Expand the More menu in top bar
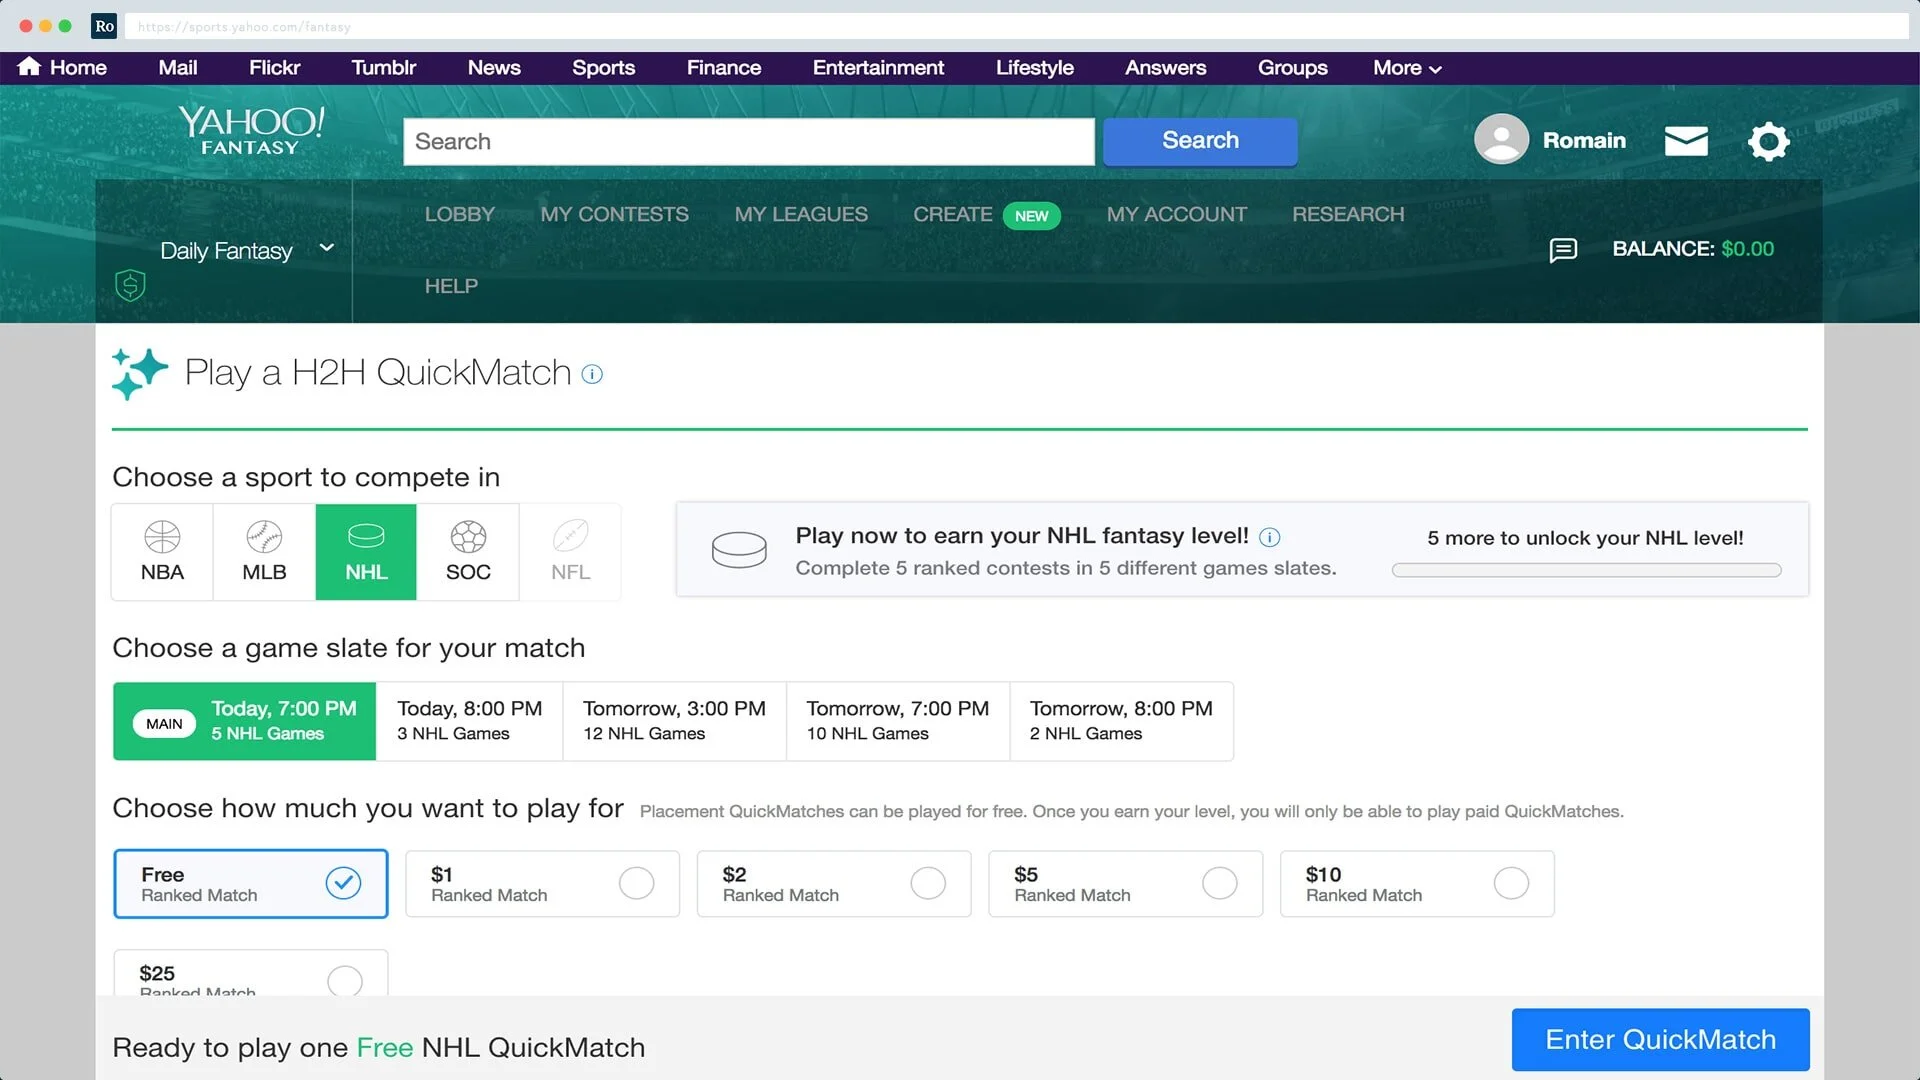 point(1406,68)
